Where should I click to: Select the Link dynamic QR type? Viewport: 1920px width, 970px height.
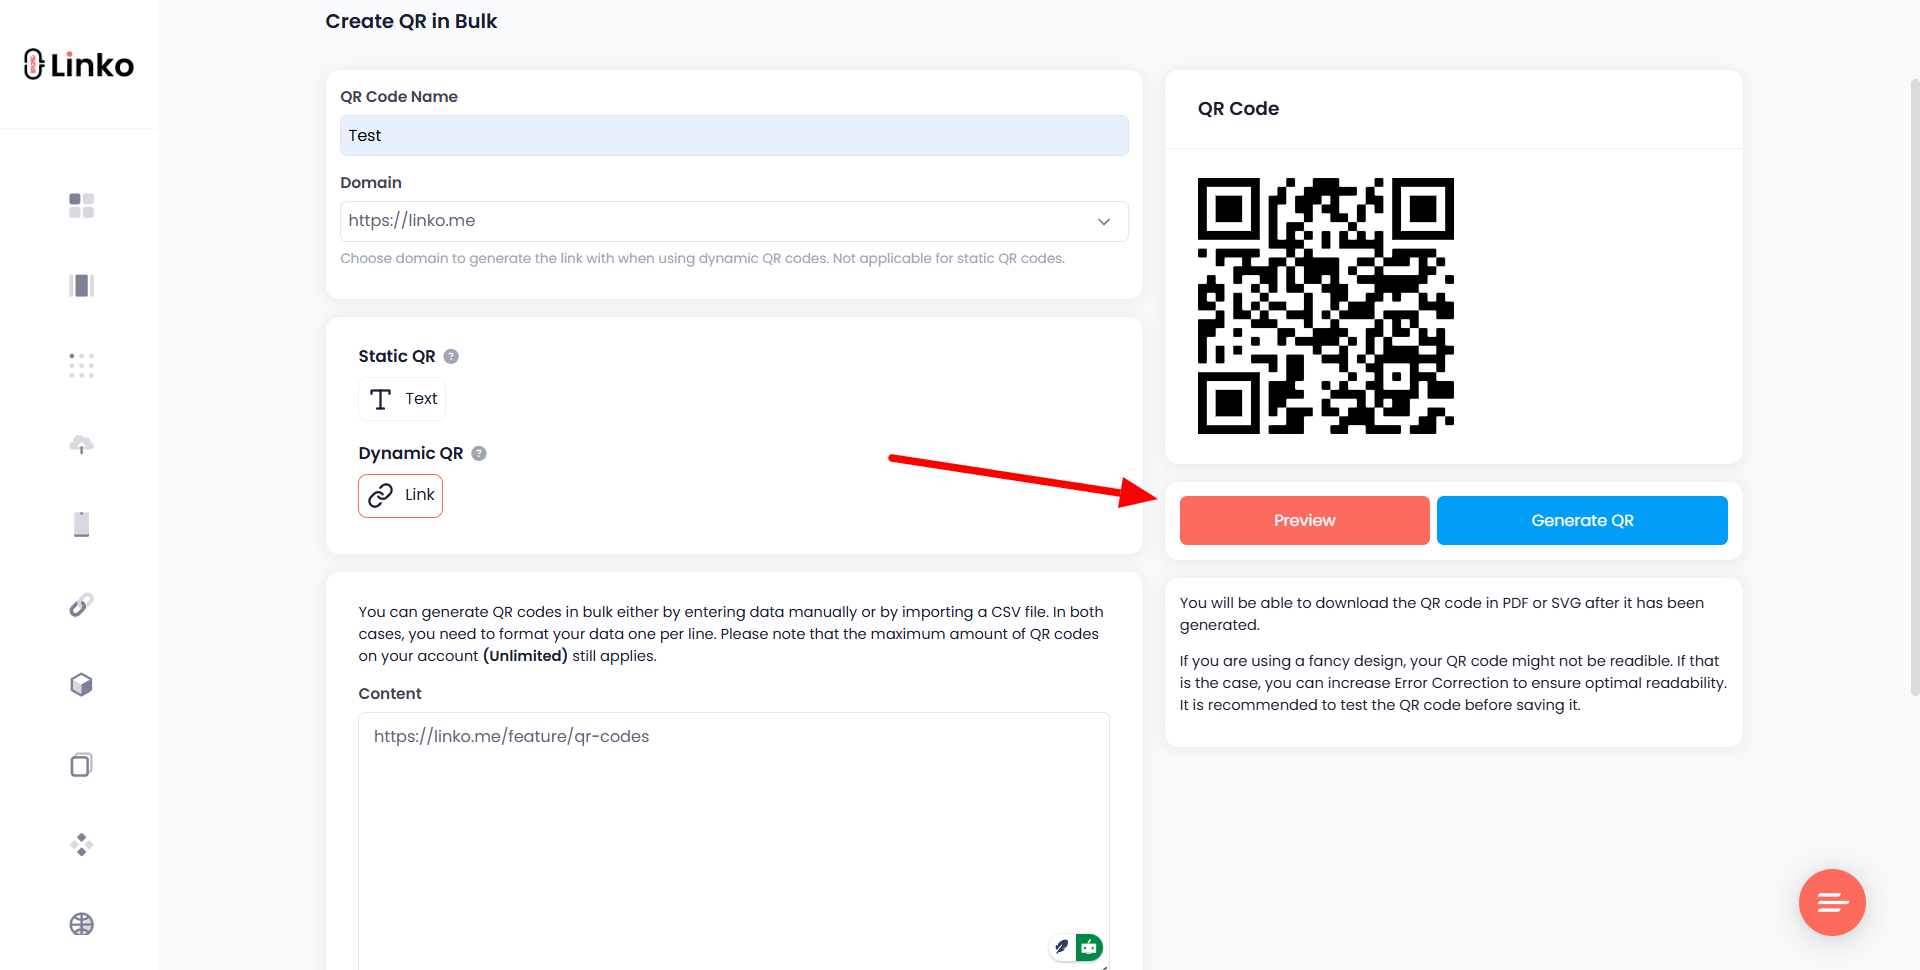click(x=401, y=496)
